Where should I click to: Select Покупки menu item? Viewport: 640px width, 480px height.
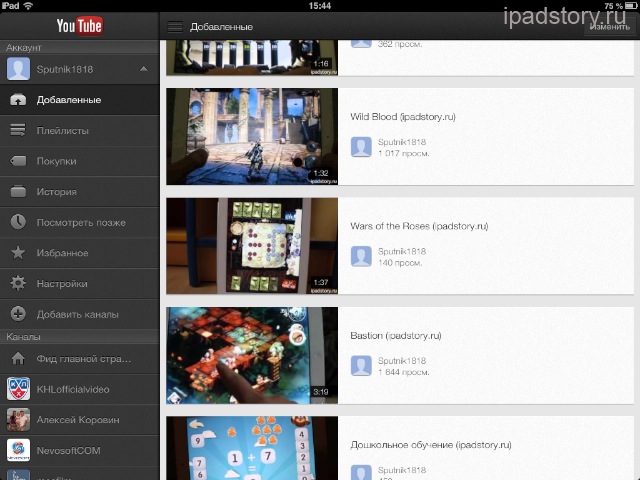pos(80,161)
